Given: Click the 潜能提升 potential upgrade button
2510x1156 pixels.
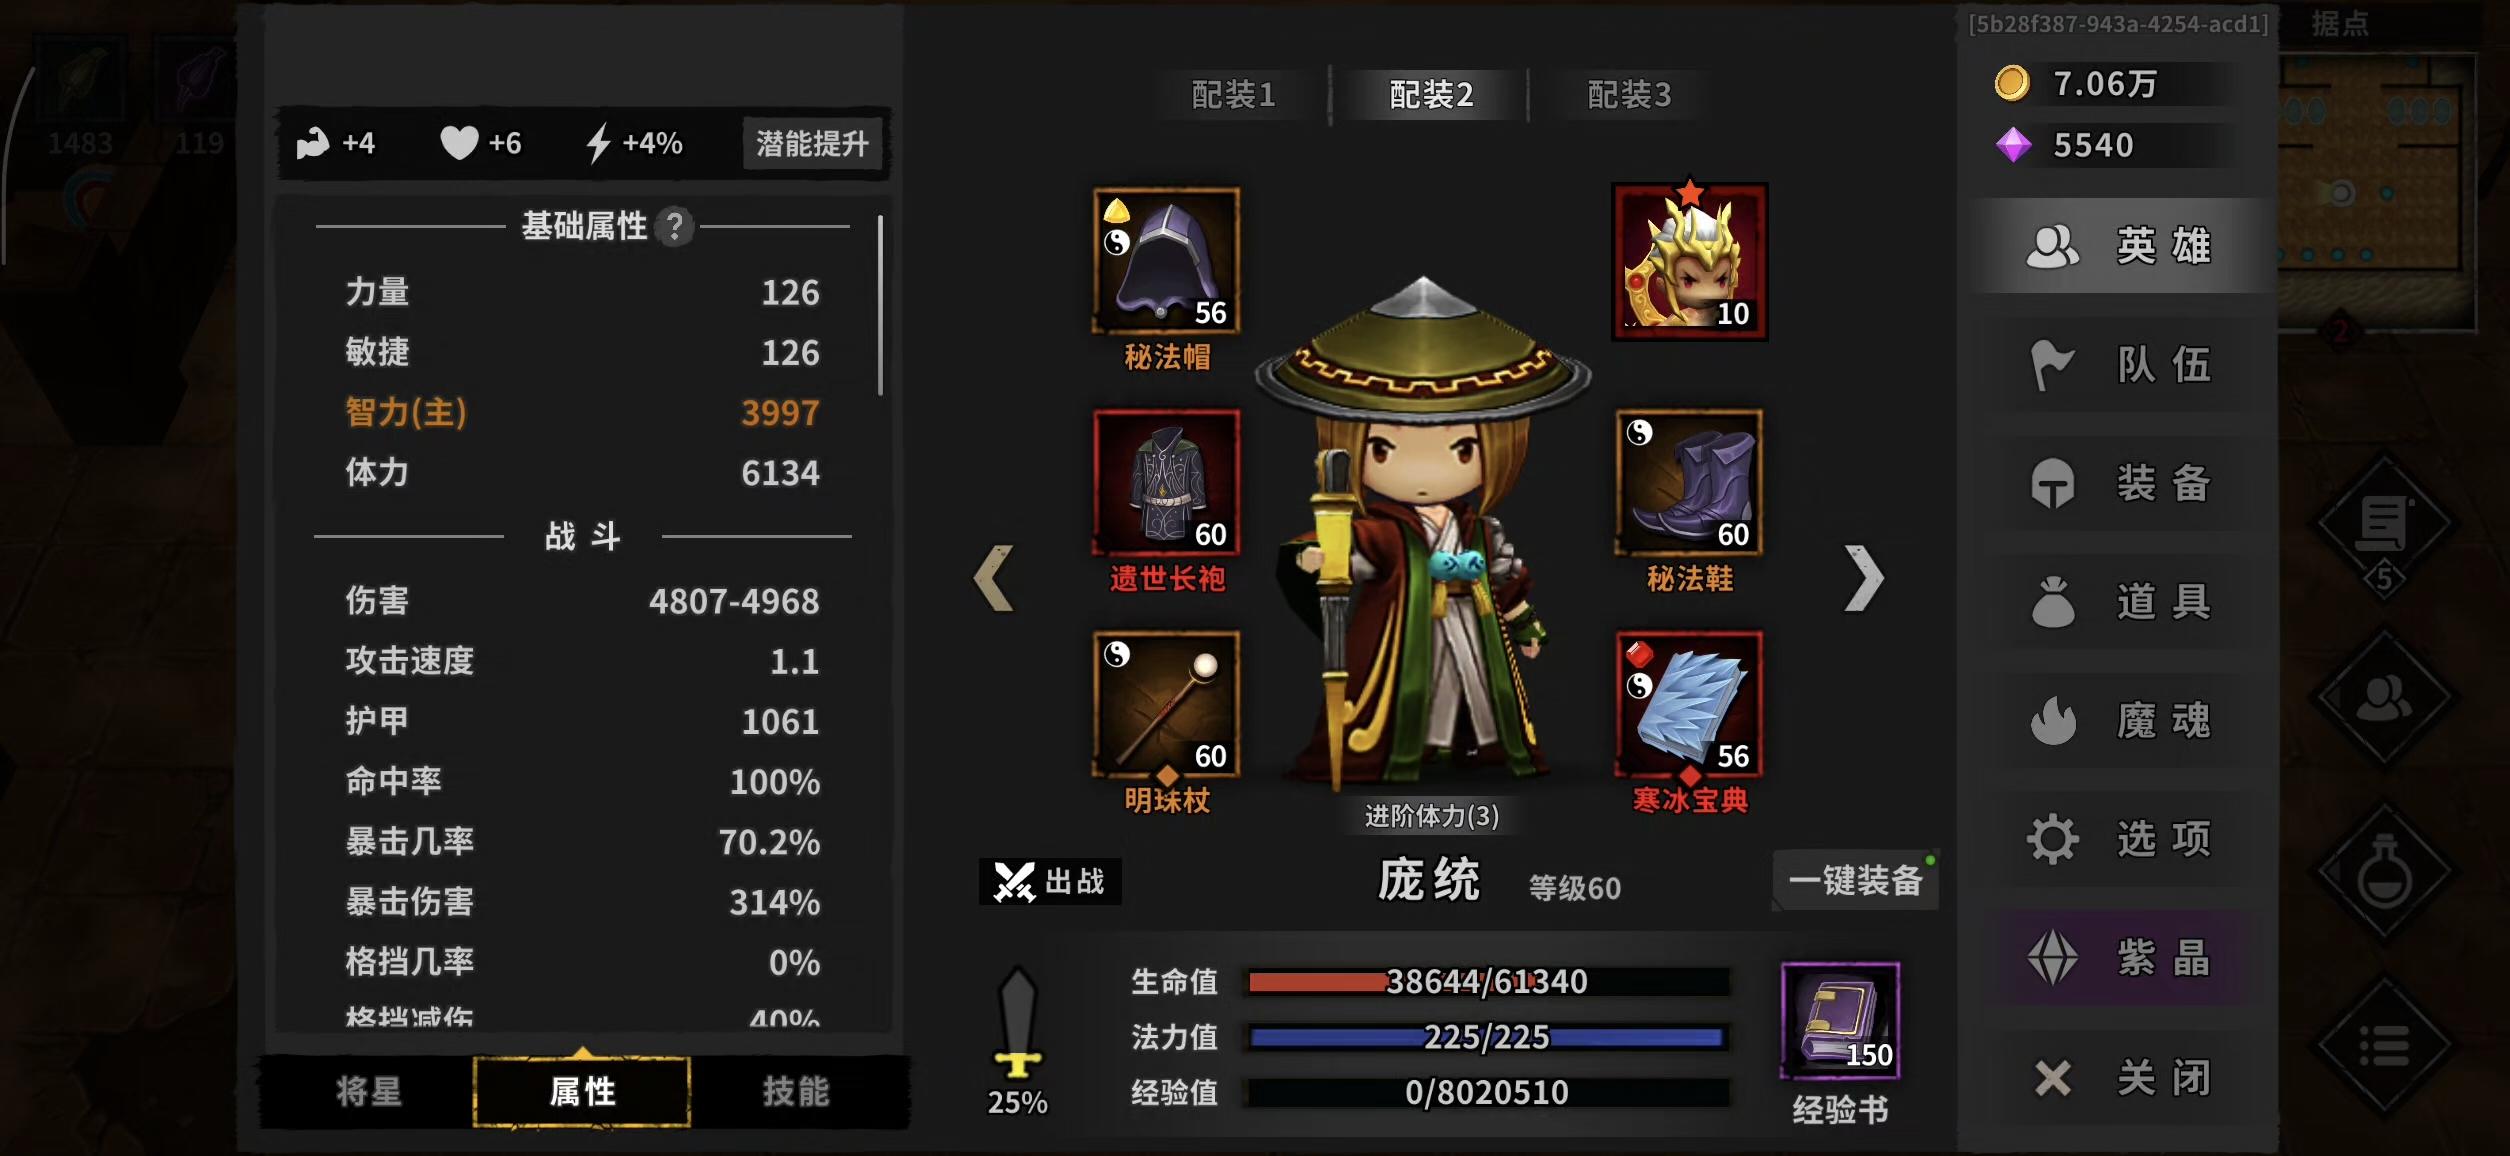Looking at the screenshot, I should pyautogui.click(x=812, y=144).
